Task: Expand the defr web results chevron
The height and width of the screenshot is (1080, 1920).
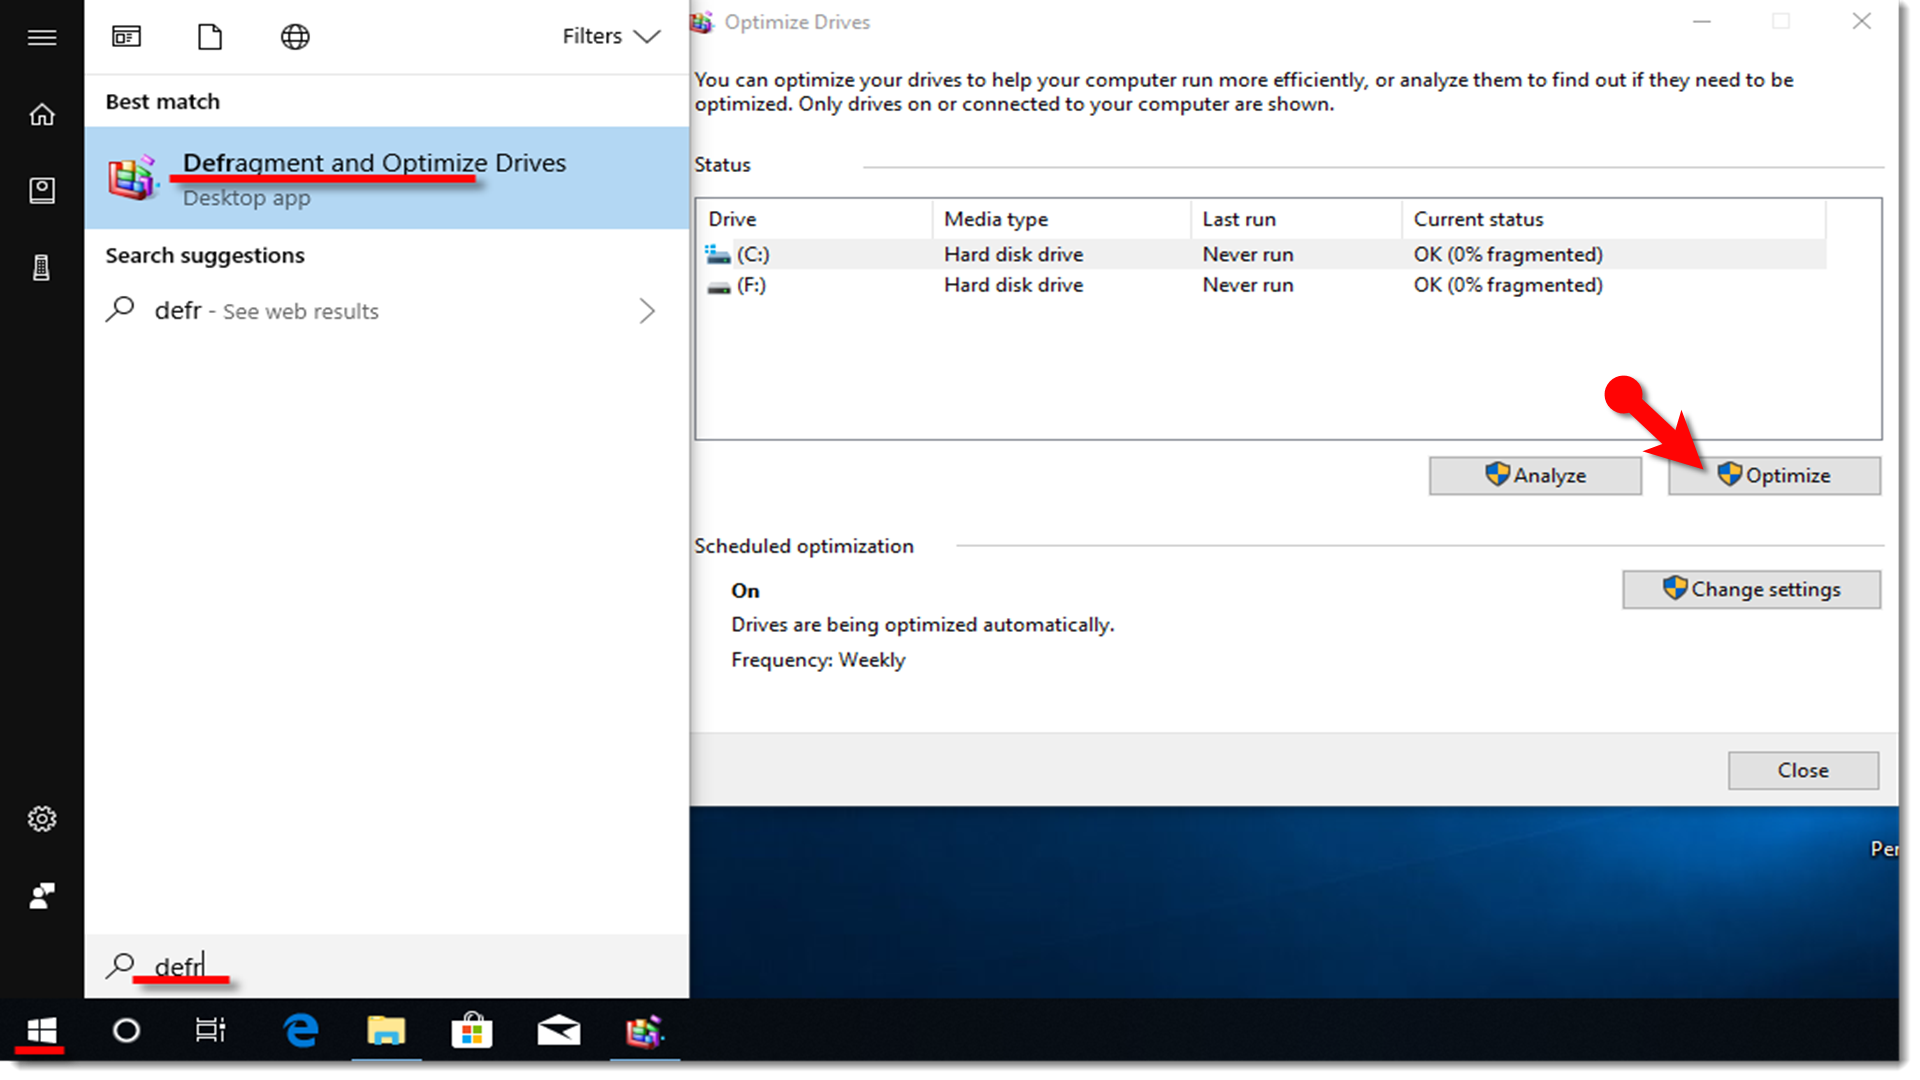Action: click(647, 311)
